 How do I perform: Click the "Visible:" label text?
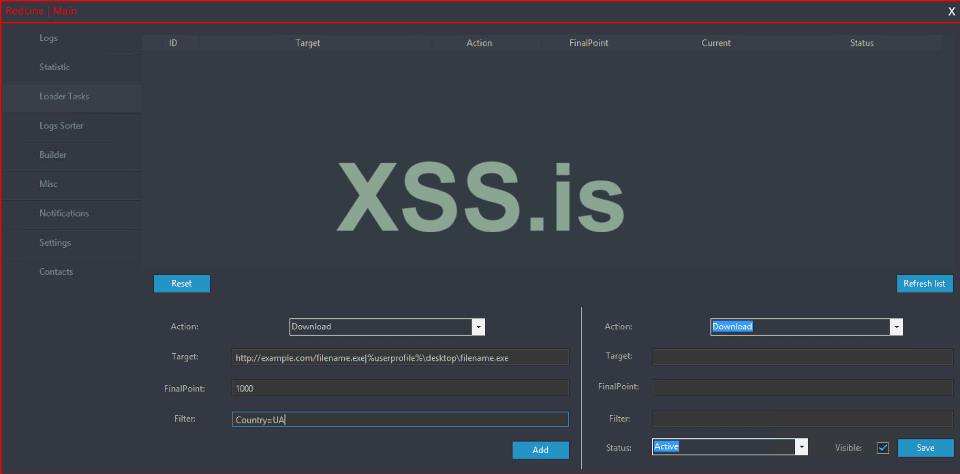click(x=849, y=448)
